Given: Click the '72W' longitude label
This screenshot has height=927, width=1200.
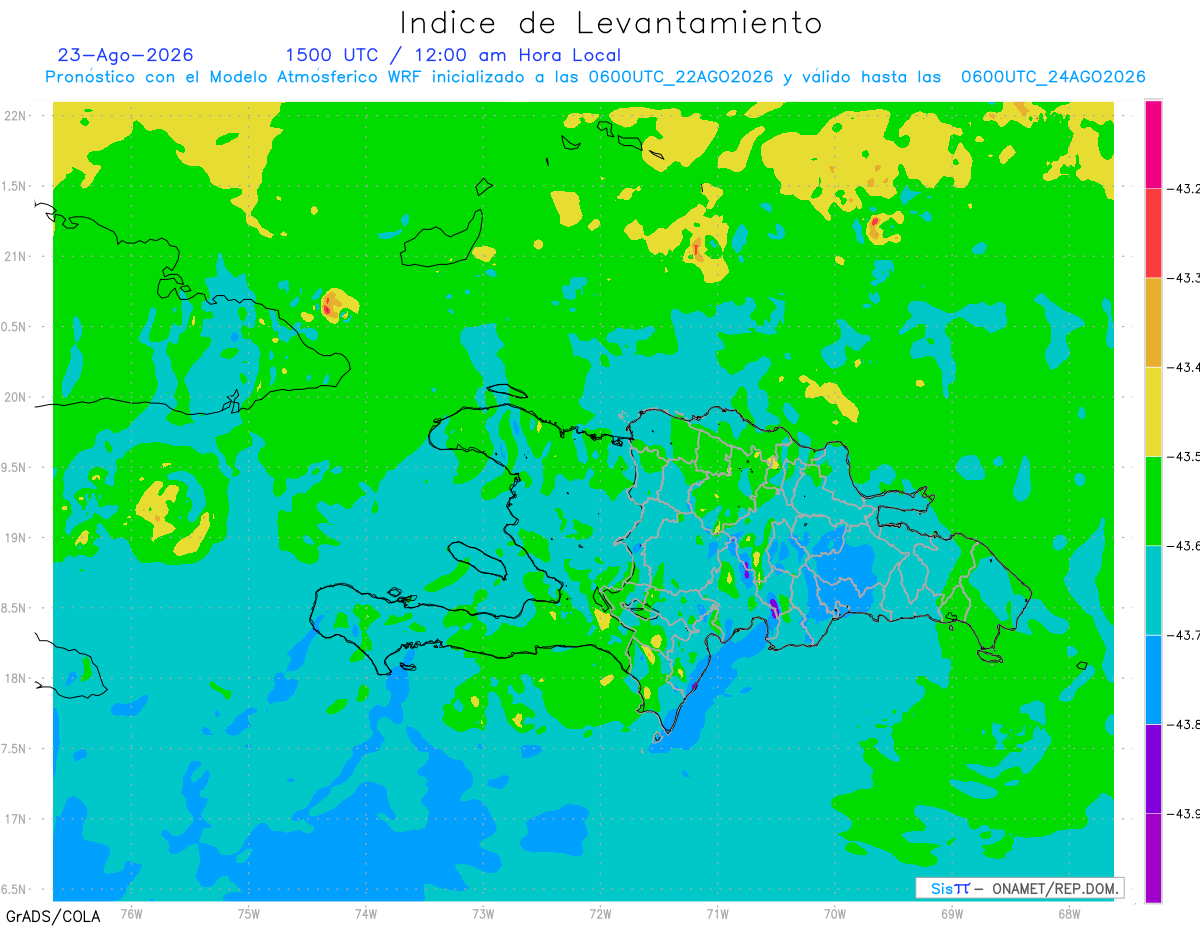Looking at the screenshot, I should 600,914.
